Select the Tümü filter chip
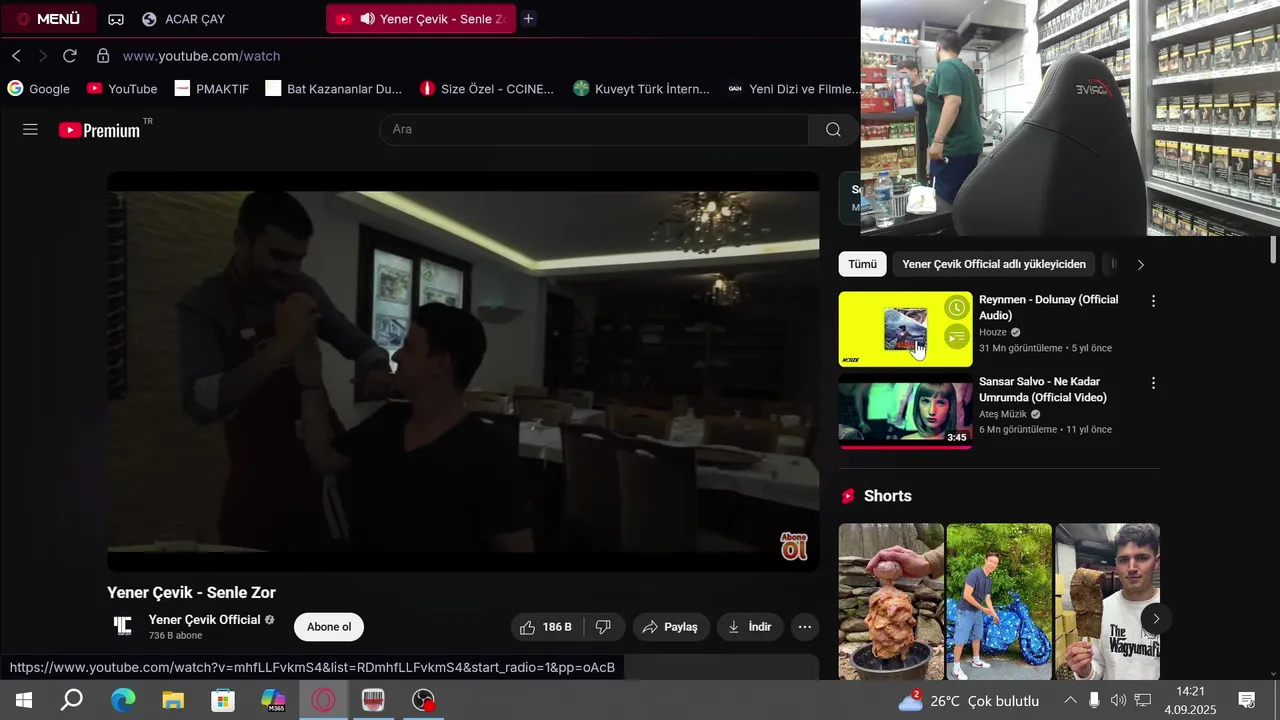 (x=862, y=264)
